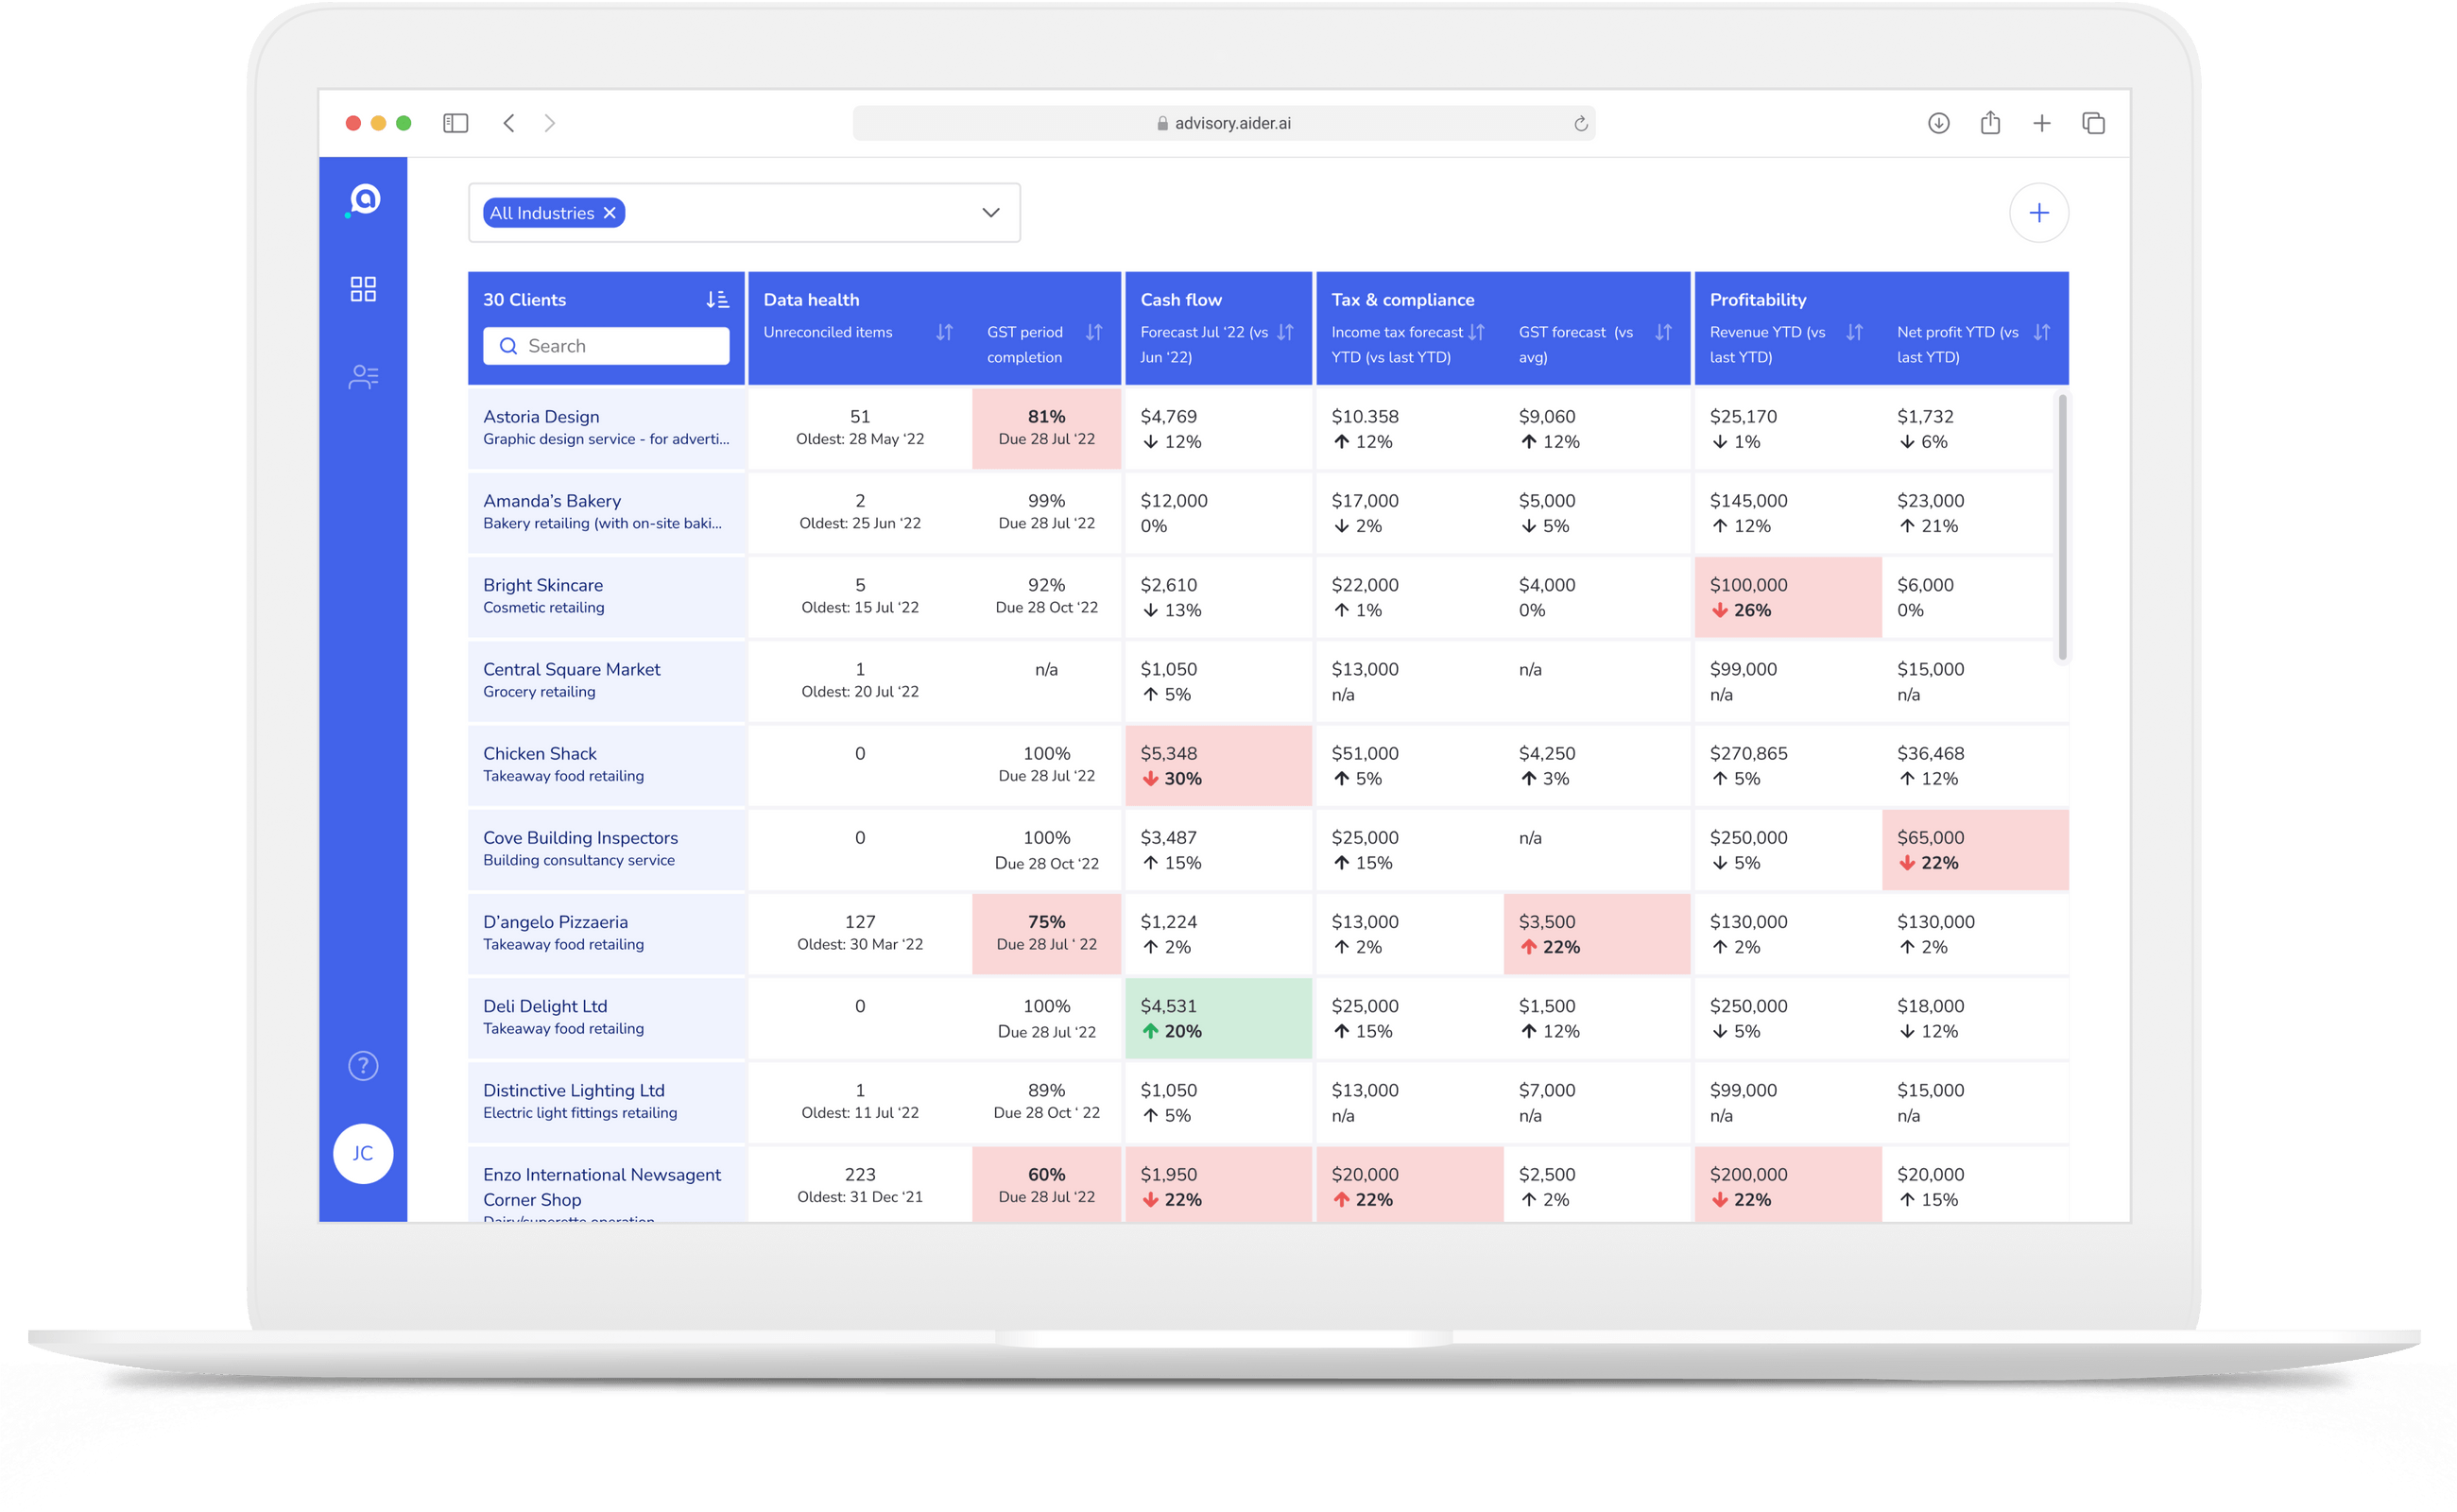Toggle sort on Unreconciled items column
The height and width of the screenshot is (1512, 2457).
(944, 332)
